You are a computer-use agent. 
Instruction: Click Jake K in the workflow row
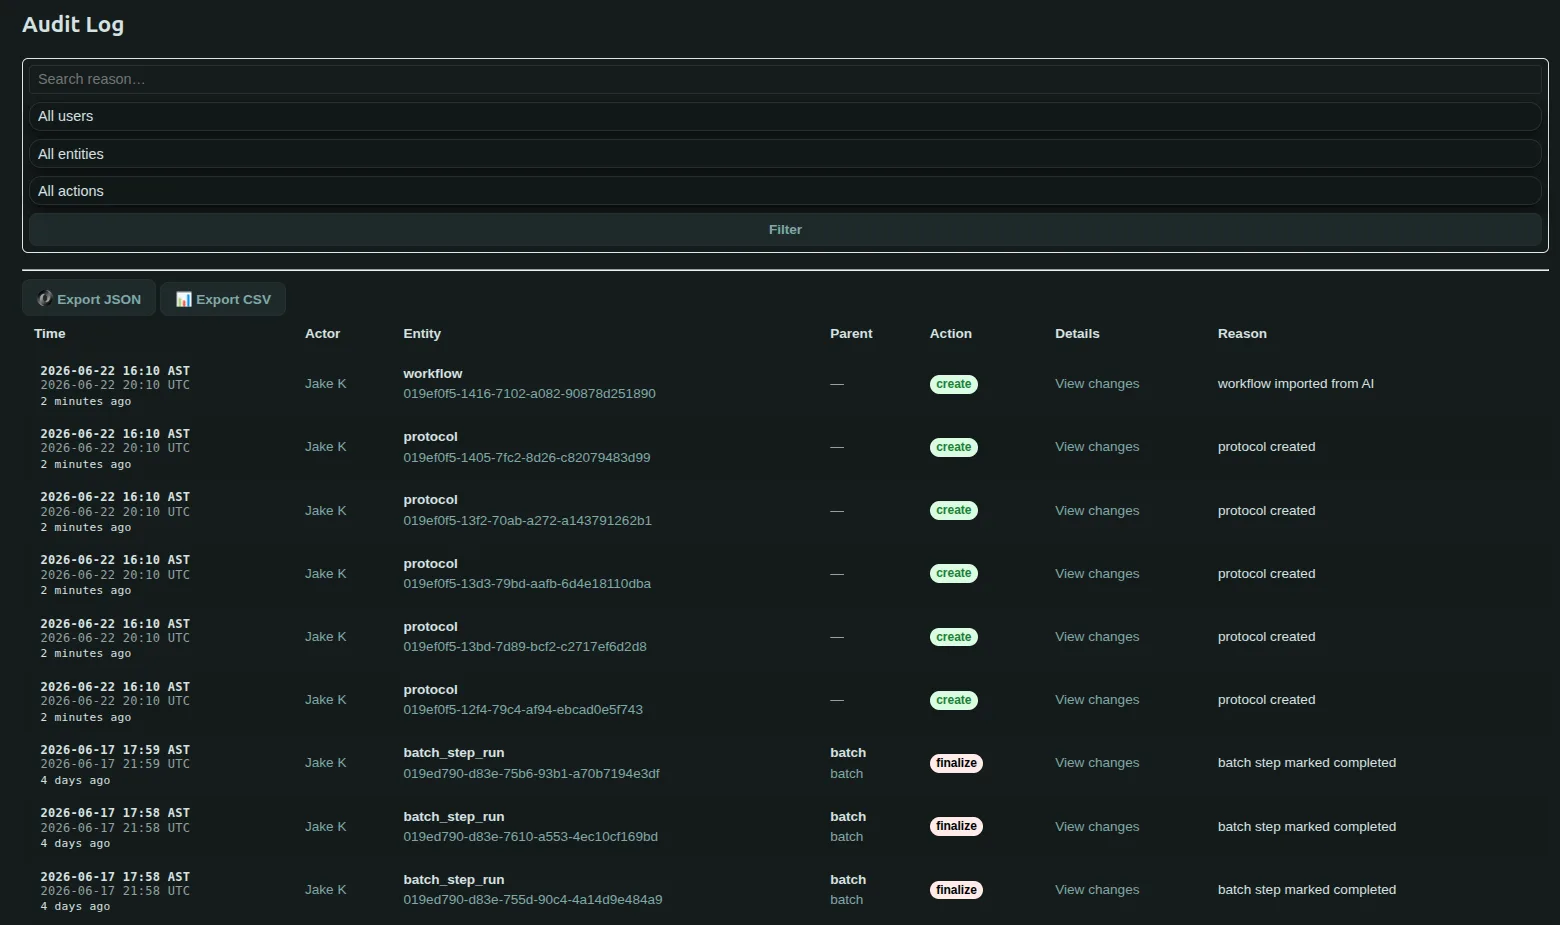click(x=326, y=384)
